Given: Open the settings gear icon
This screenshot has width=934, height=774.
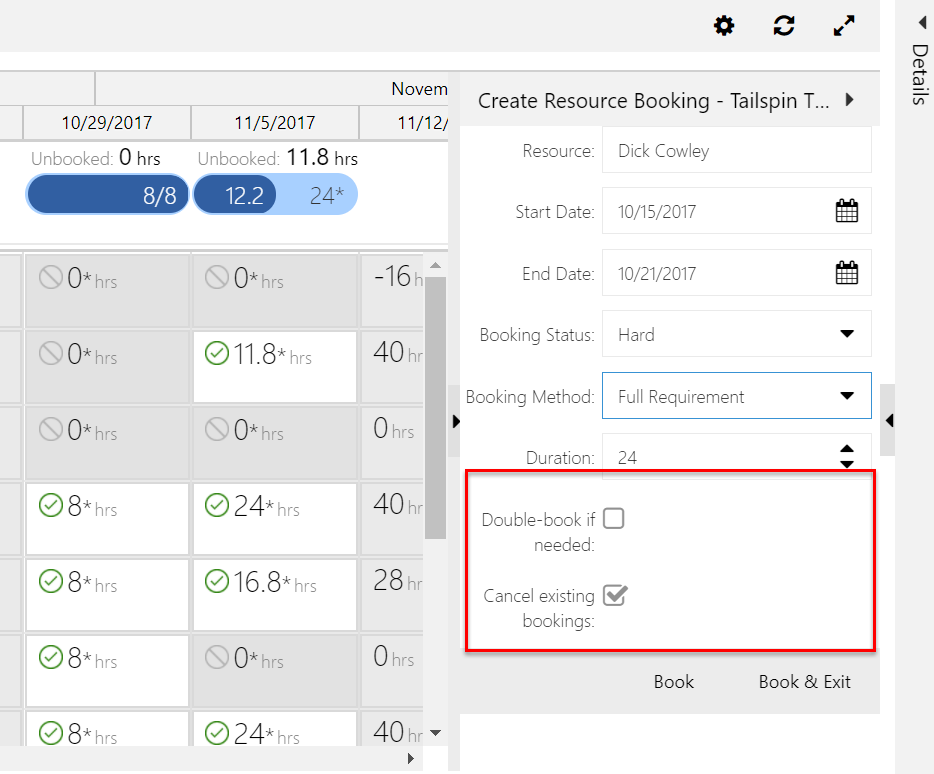Looking at the screenshot, I should click(x=724, y=26).
